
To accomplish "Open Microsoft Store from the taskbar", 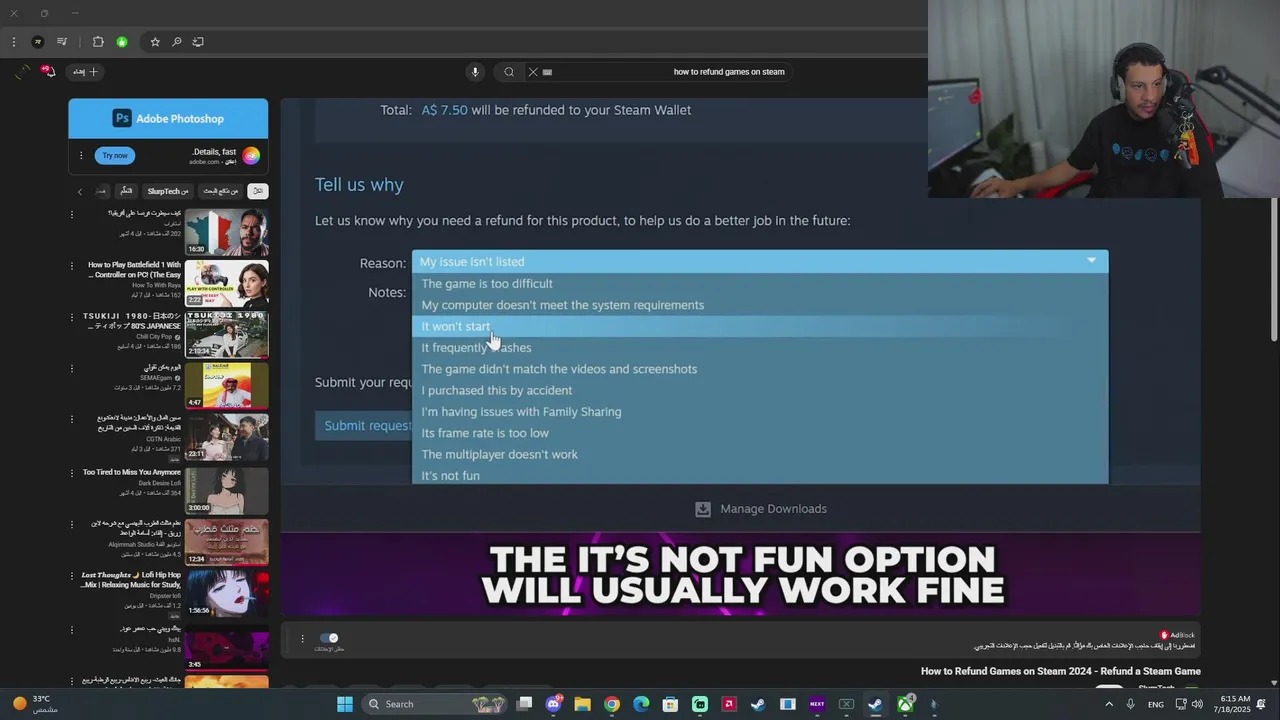I will (x=670, y=704).
